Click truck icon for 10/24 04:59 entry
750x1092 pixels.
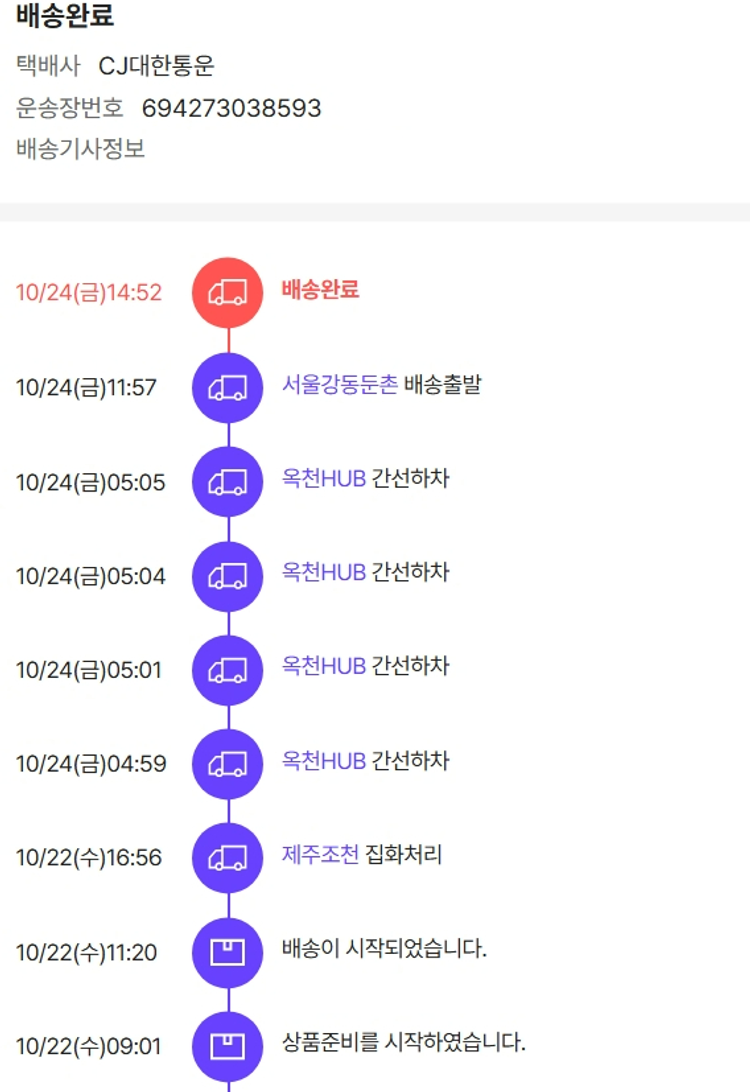click(227, 764)
